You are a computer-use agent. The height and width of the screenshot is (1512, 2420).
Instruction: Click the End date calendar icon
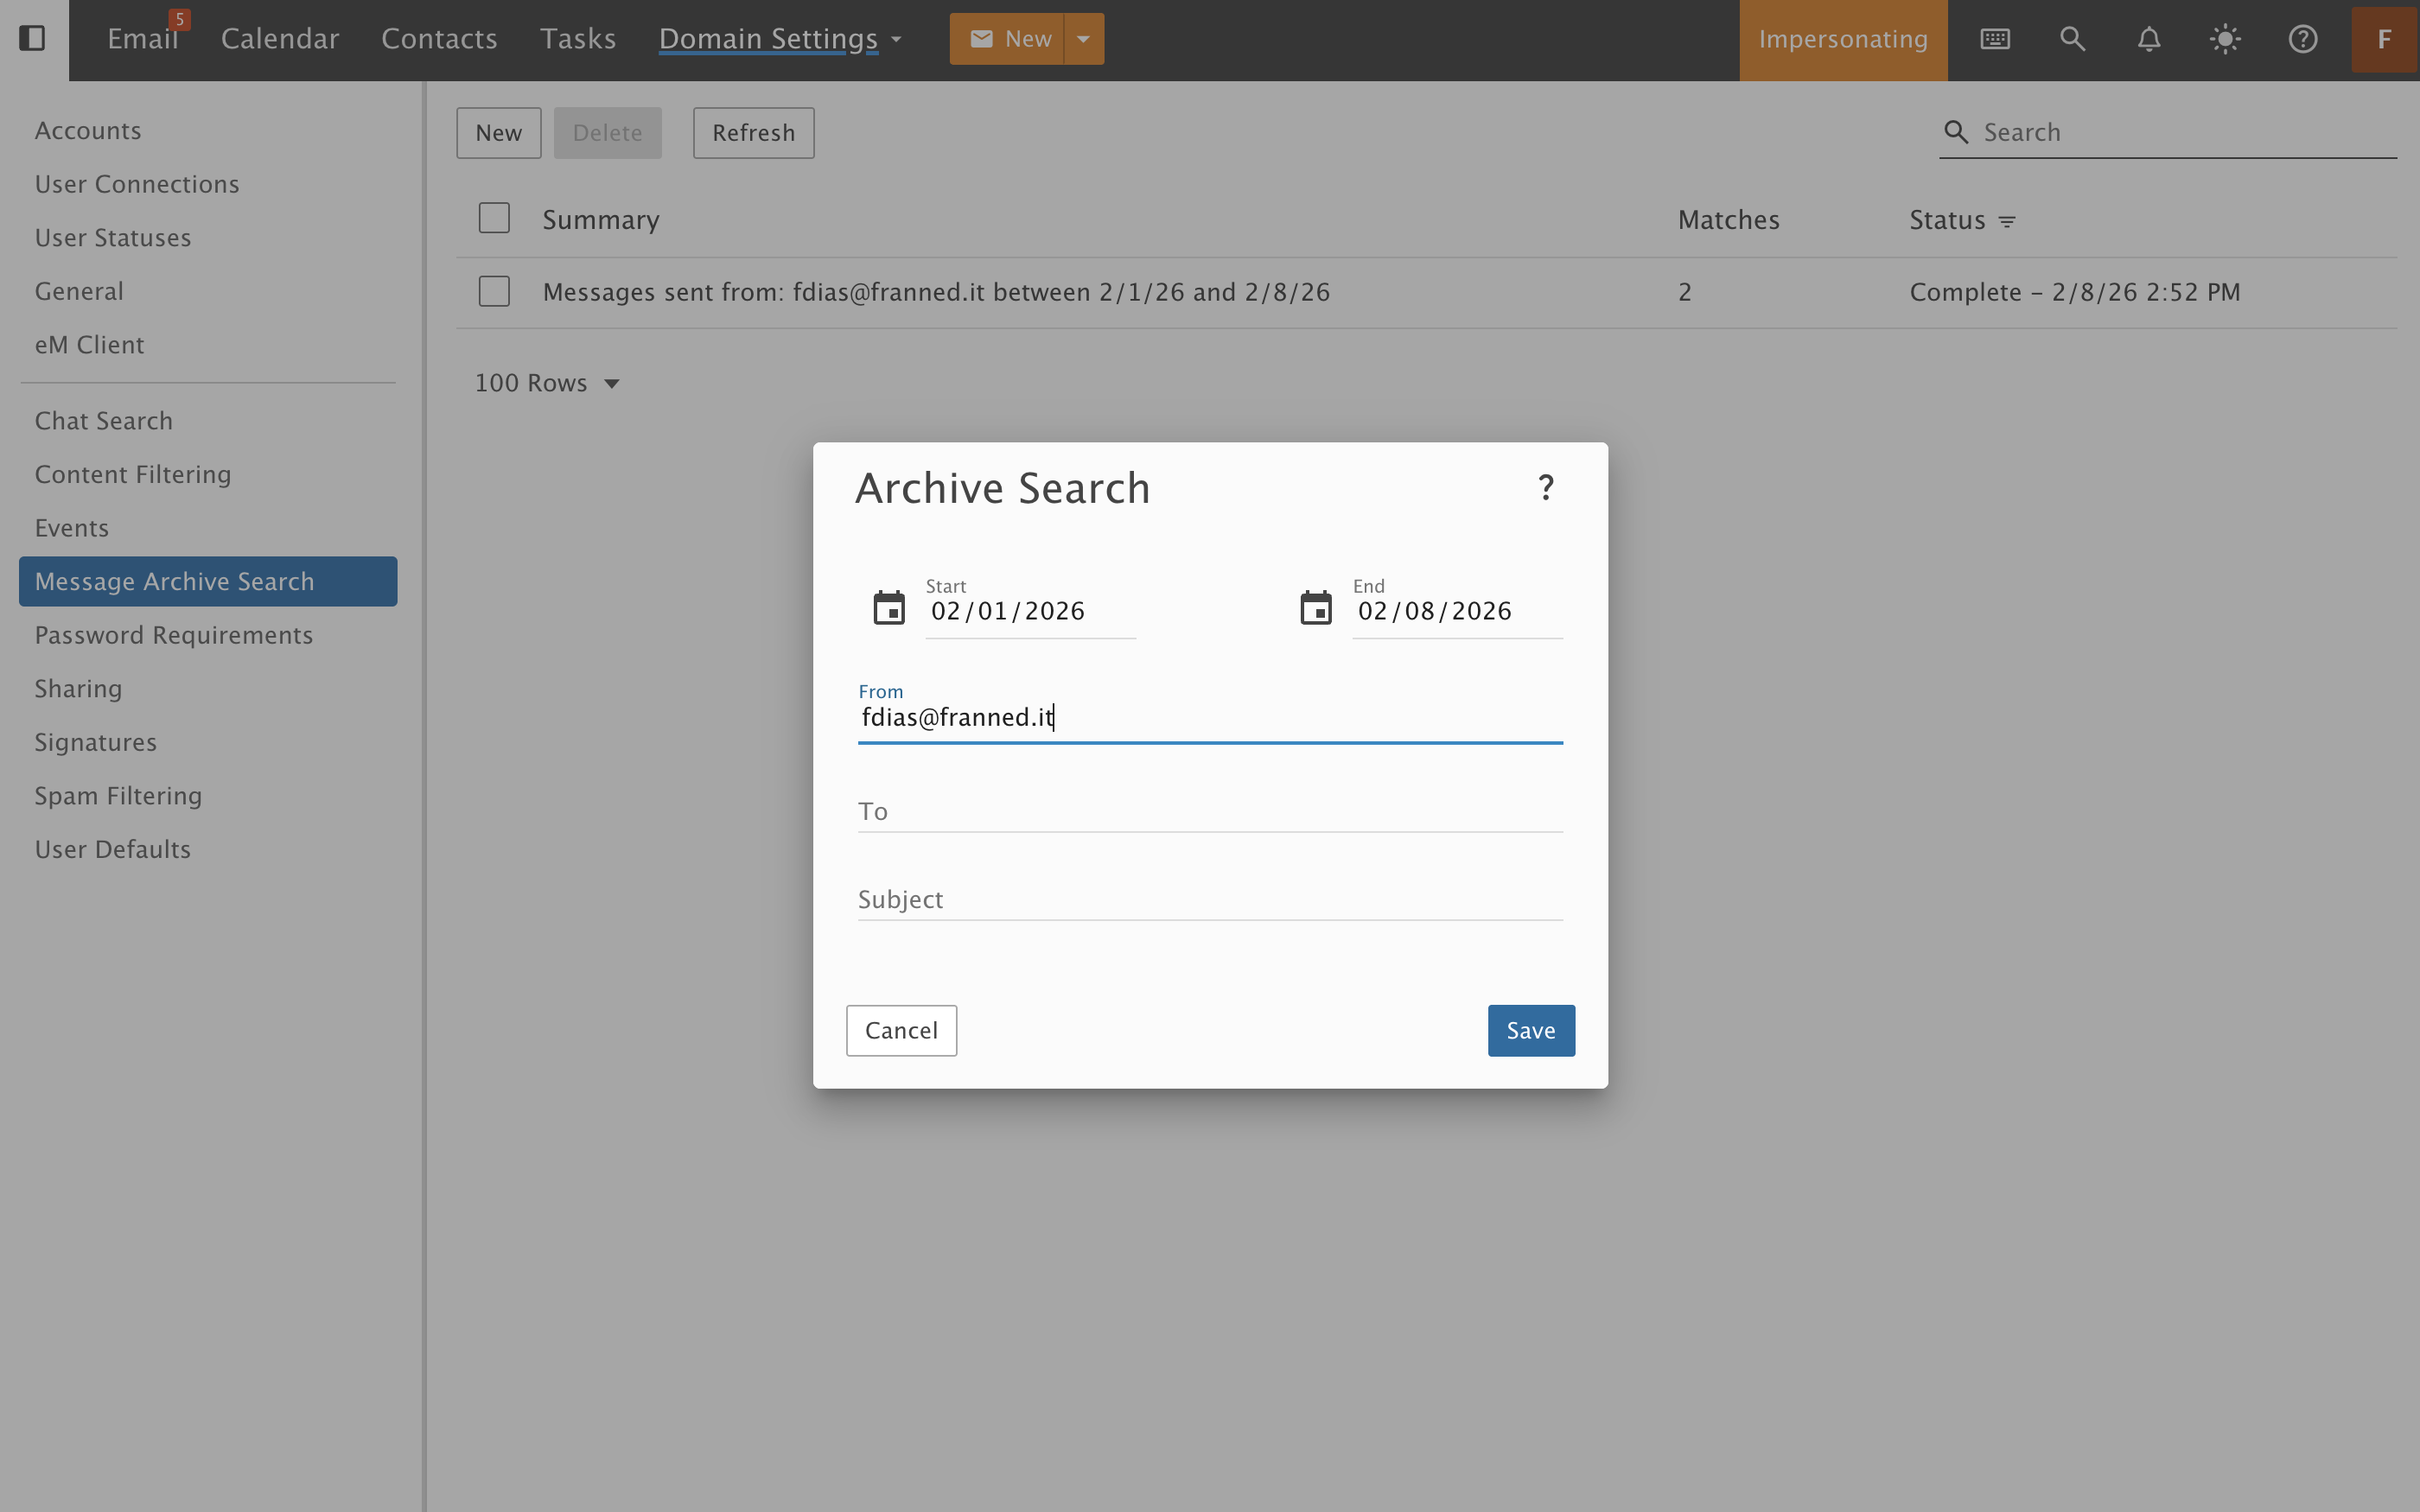pos(1316,607)
